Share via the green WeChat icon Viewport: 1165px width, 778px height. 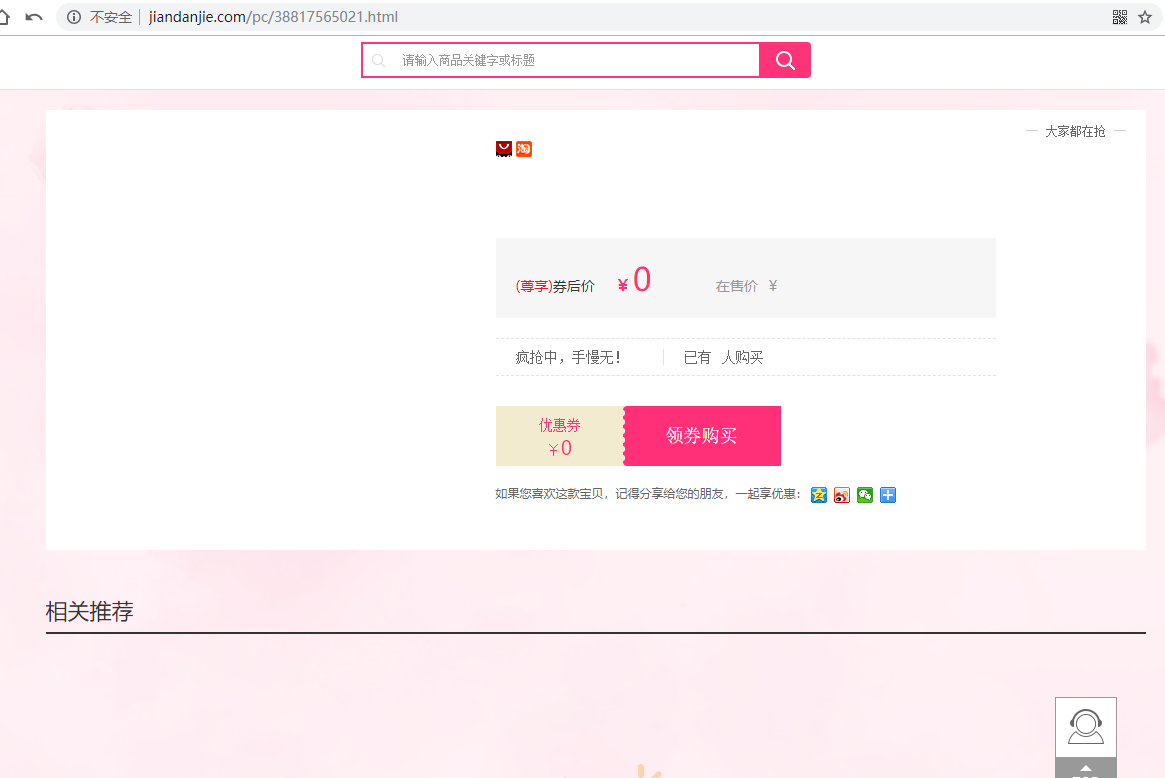pos(865,495)
